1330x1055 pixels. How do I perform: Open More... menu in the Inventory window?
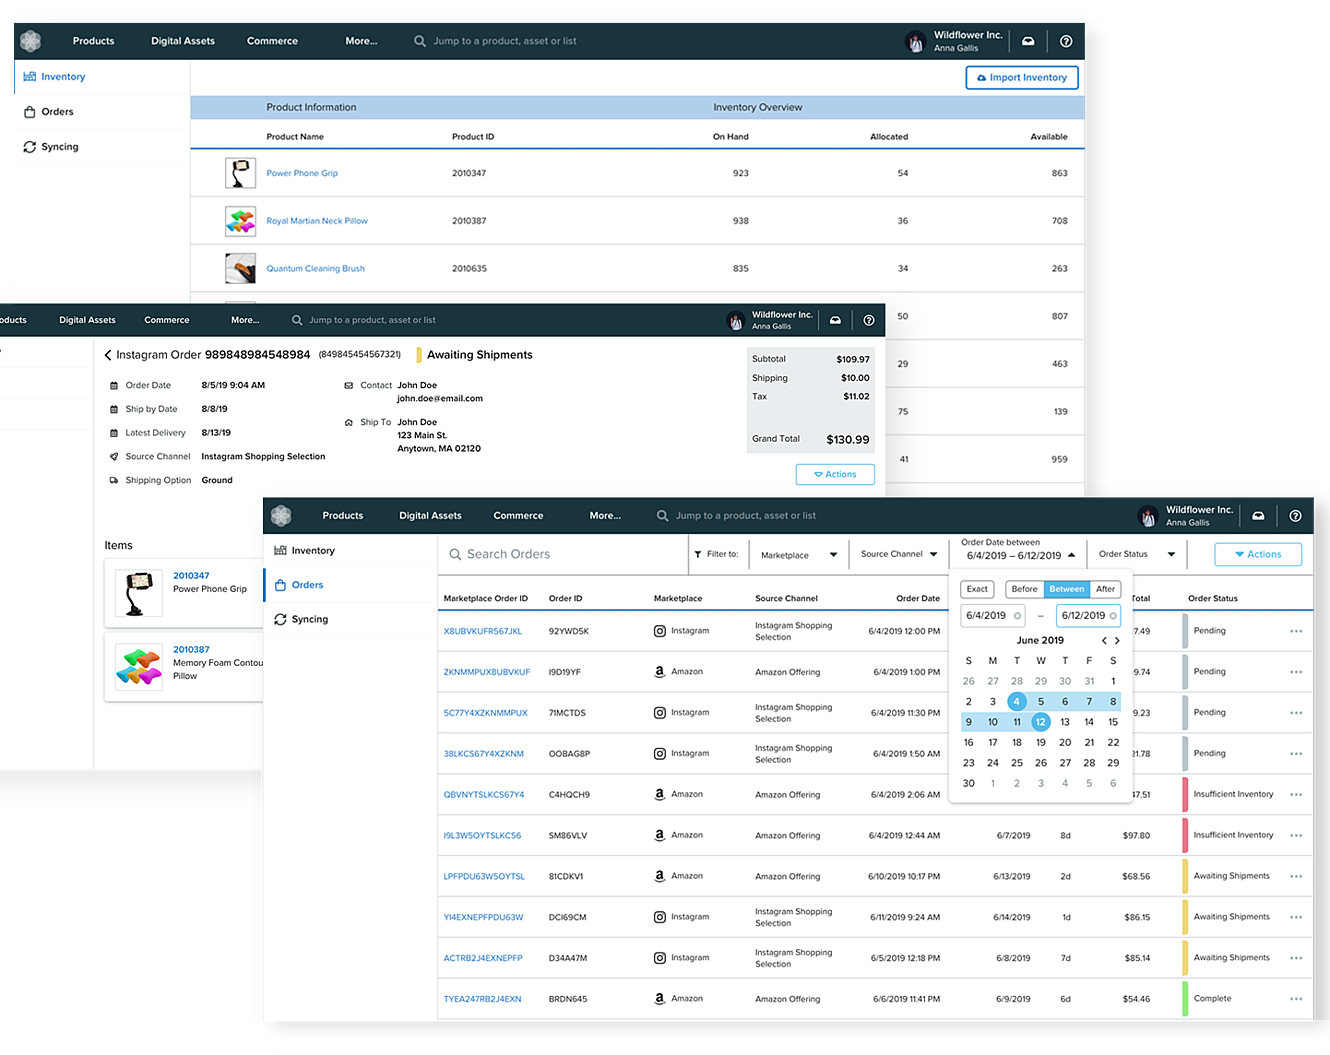click(361, 41)
